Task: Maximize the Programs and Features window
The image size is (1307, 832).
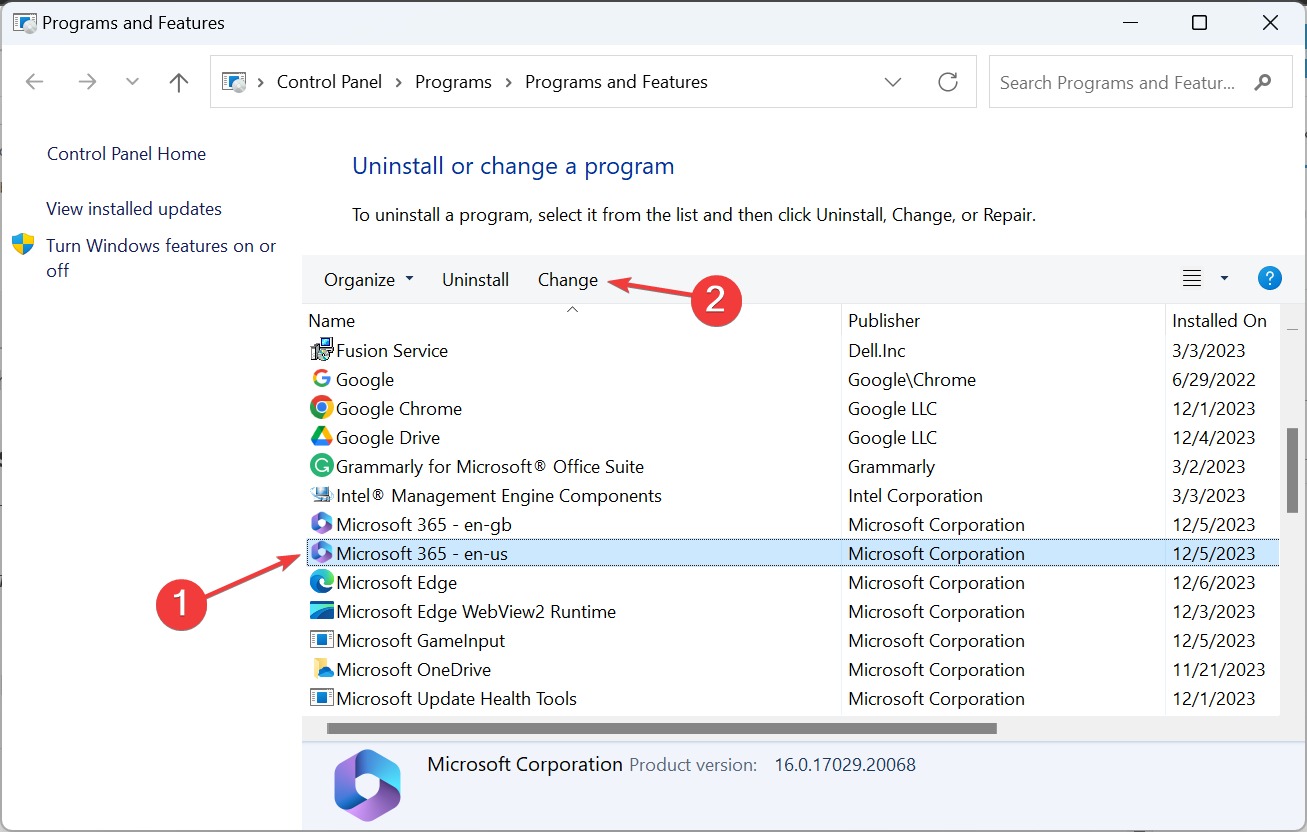Action: (x=1199, y=22)
